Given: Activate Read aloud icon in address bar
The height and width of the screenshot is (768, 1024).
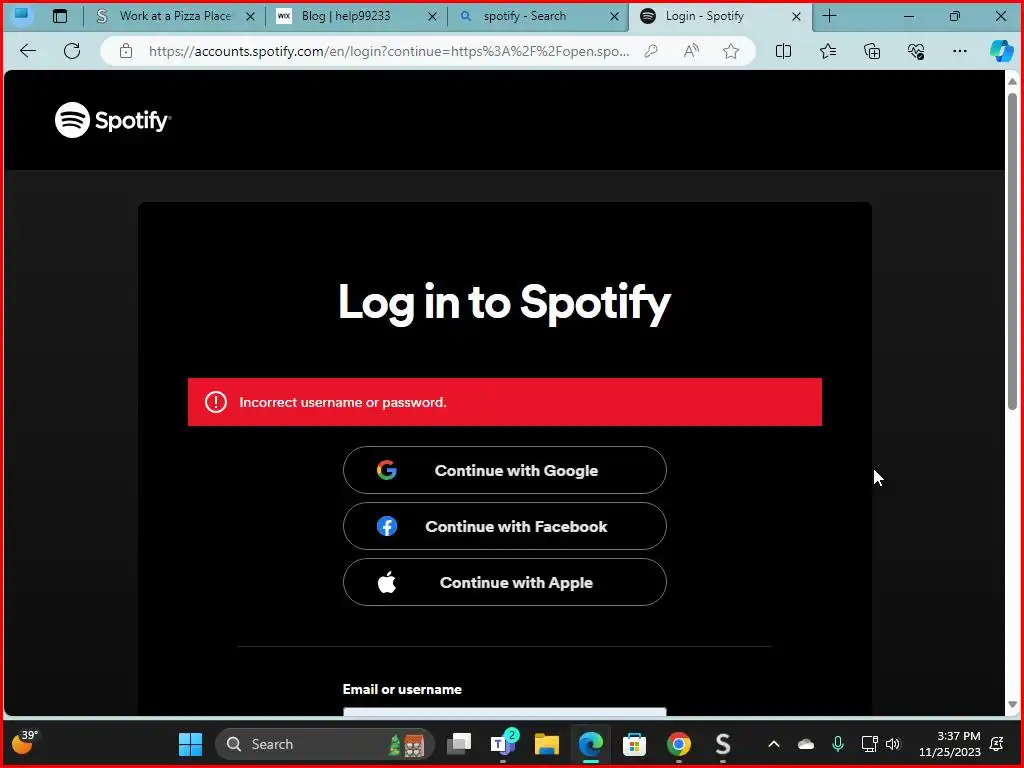Looking at the screenshot, I should click(x=691, y=51).
